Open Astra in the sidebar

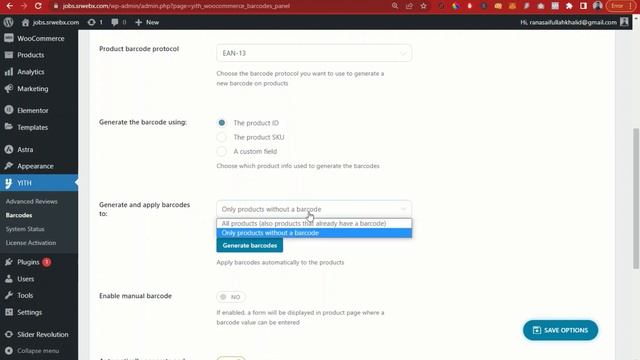(x=39, y=149)
